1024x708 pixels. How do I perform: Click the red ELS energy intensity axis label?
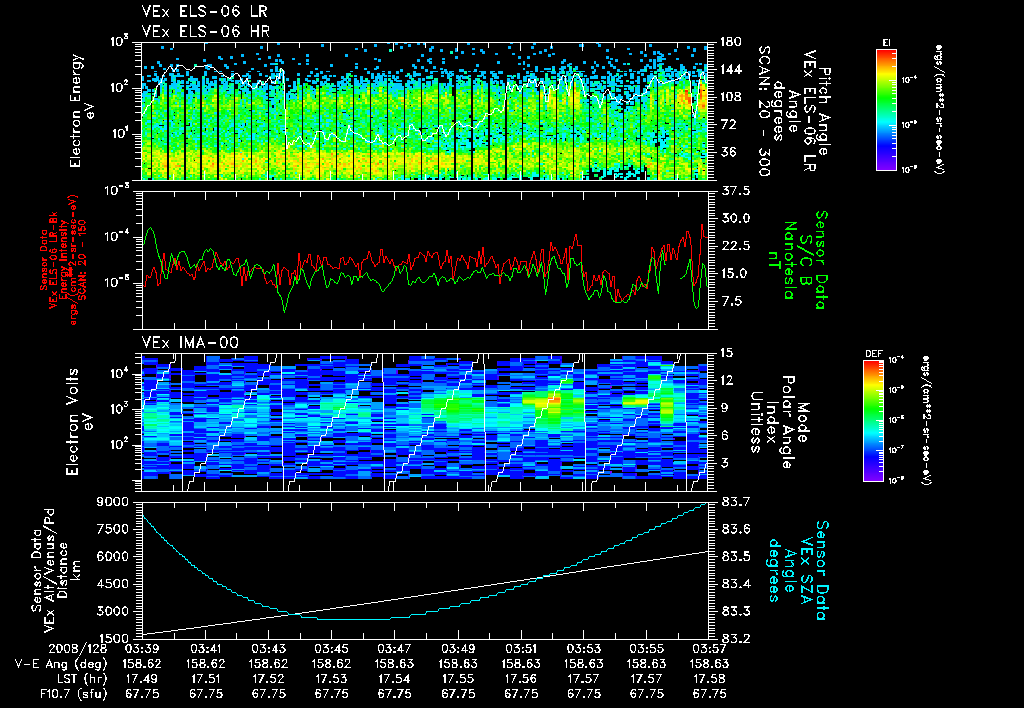[63, 260]
